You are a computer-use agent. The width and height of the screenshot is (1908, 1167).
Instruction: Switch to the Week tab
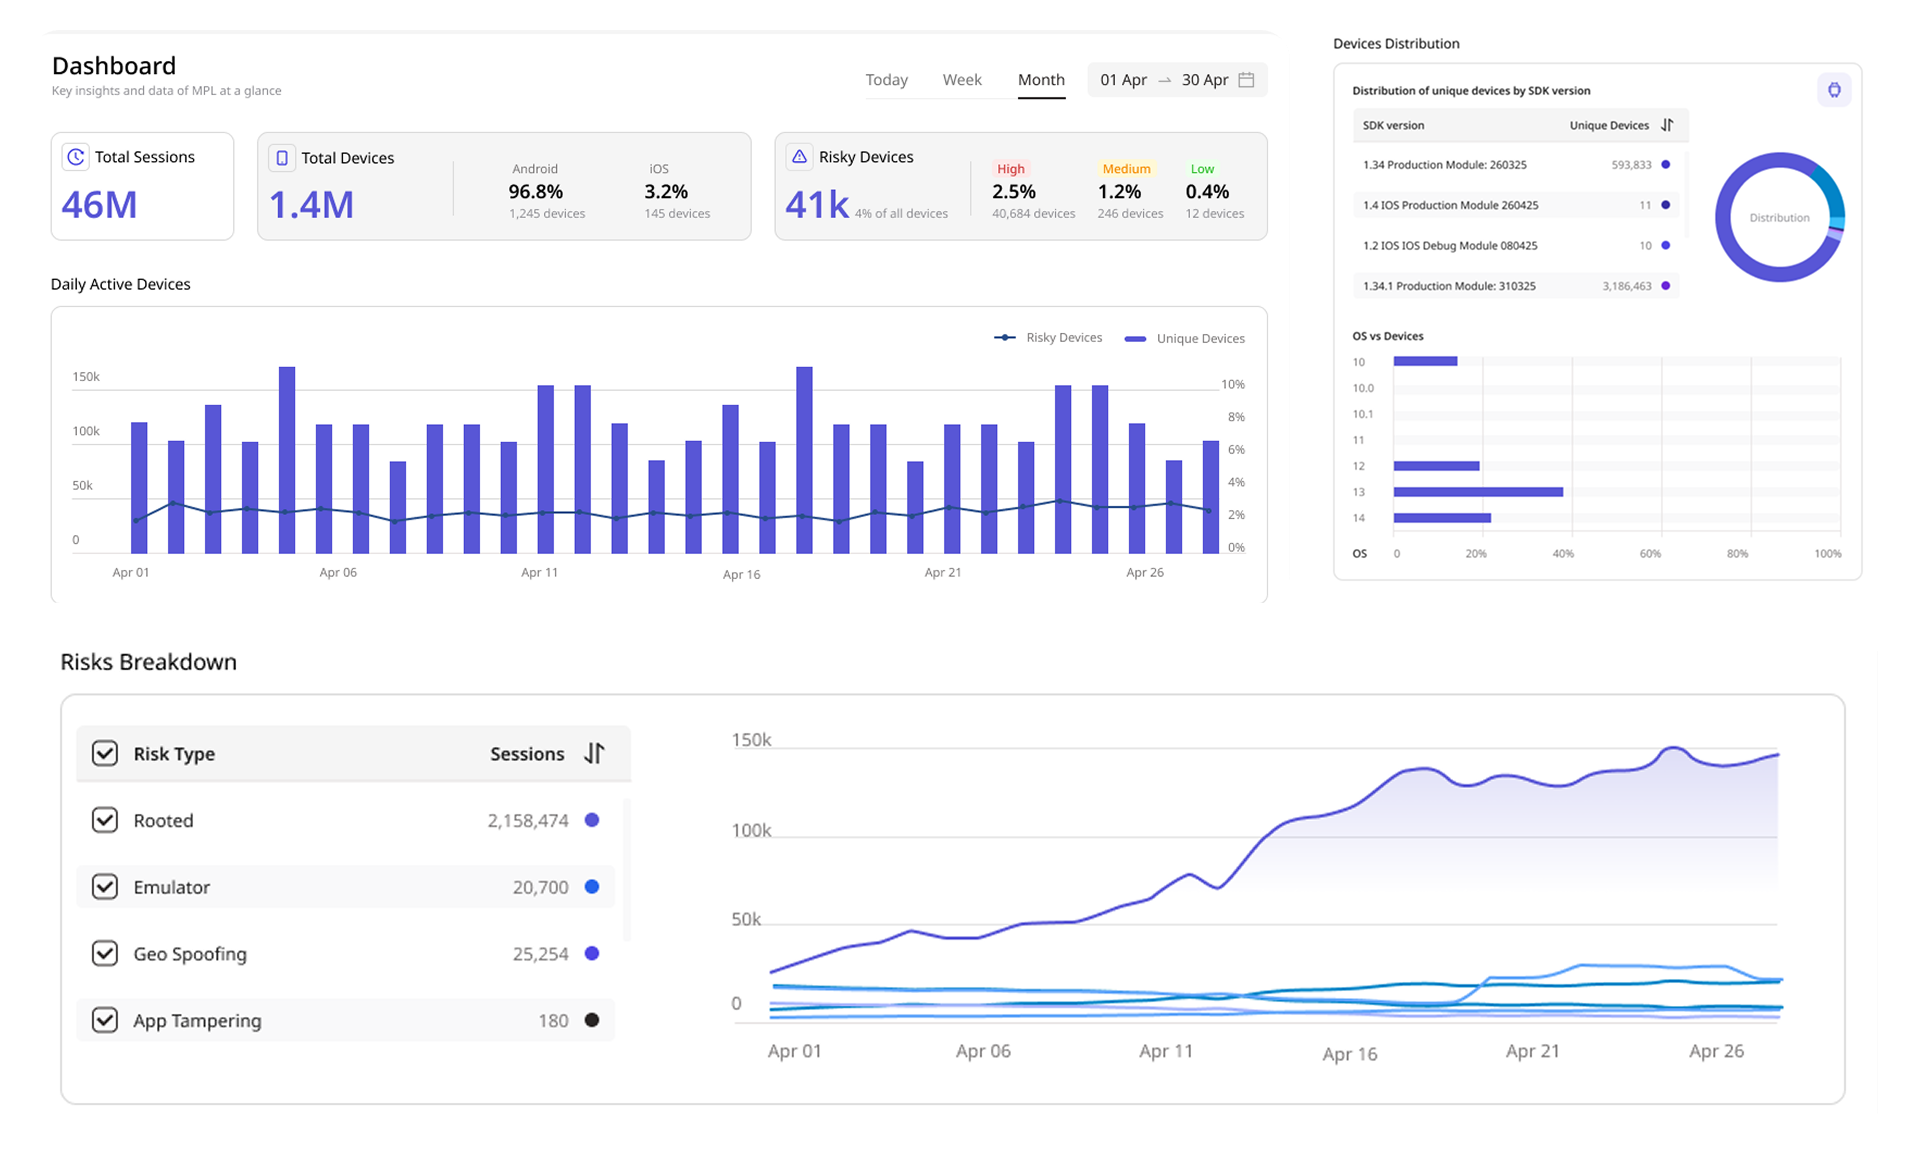pyautogui.click(x=962, y=80)
